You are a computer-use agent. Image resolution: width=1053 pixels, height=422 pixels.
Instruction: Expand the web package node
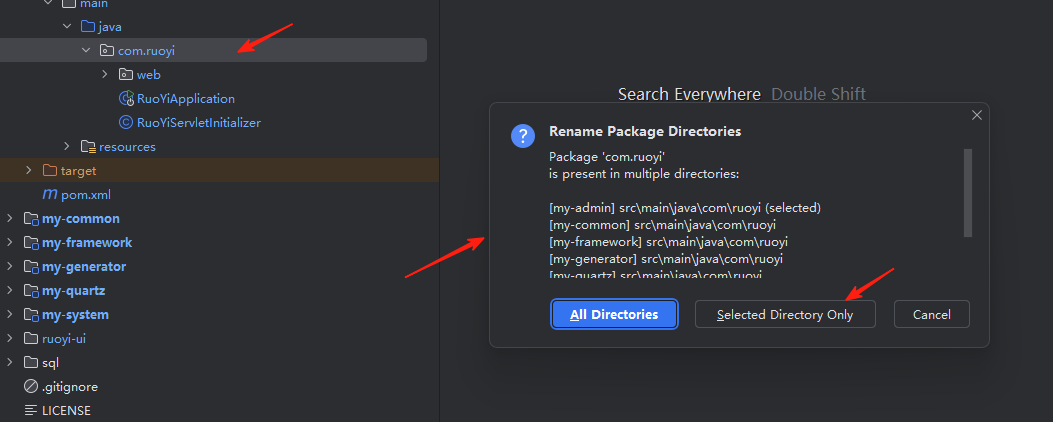pos(105,74)
